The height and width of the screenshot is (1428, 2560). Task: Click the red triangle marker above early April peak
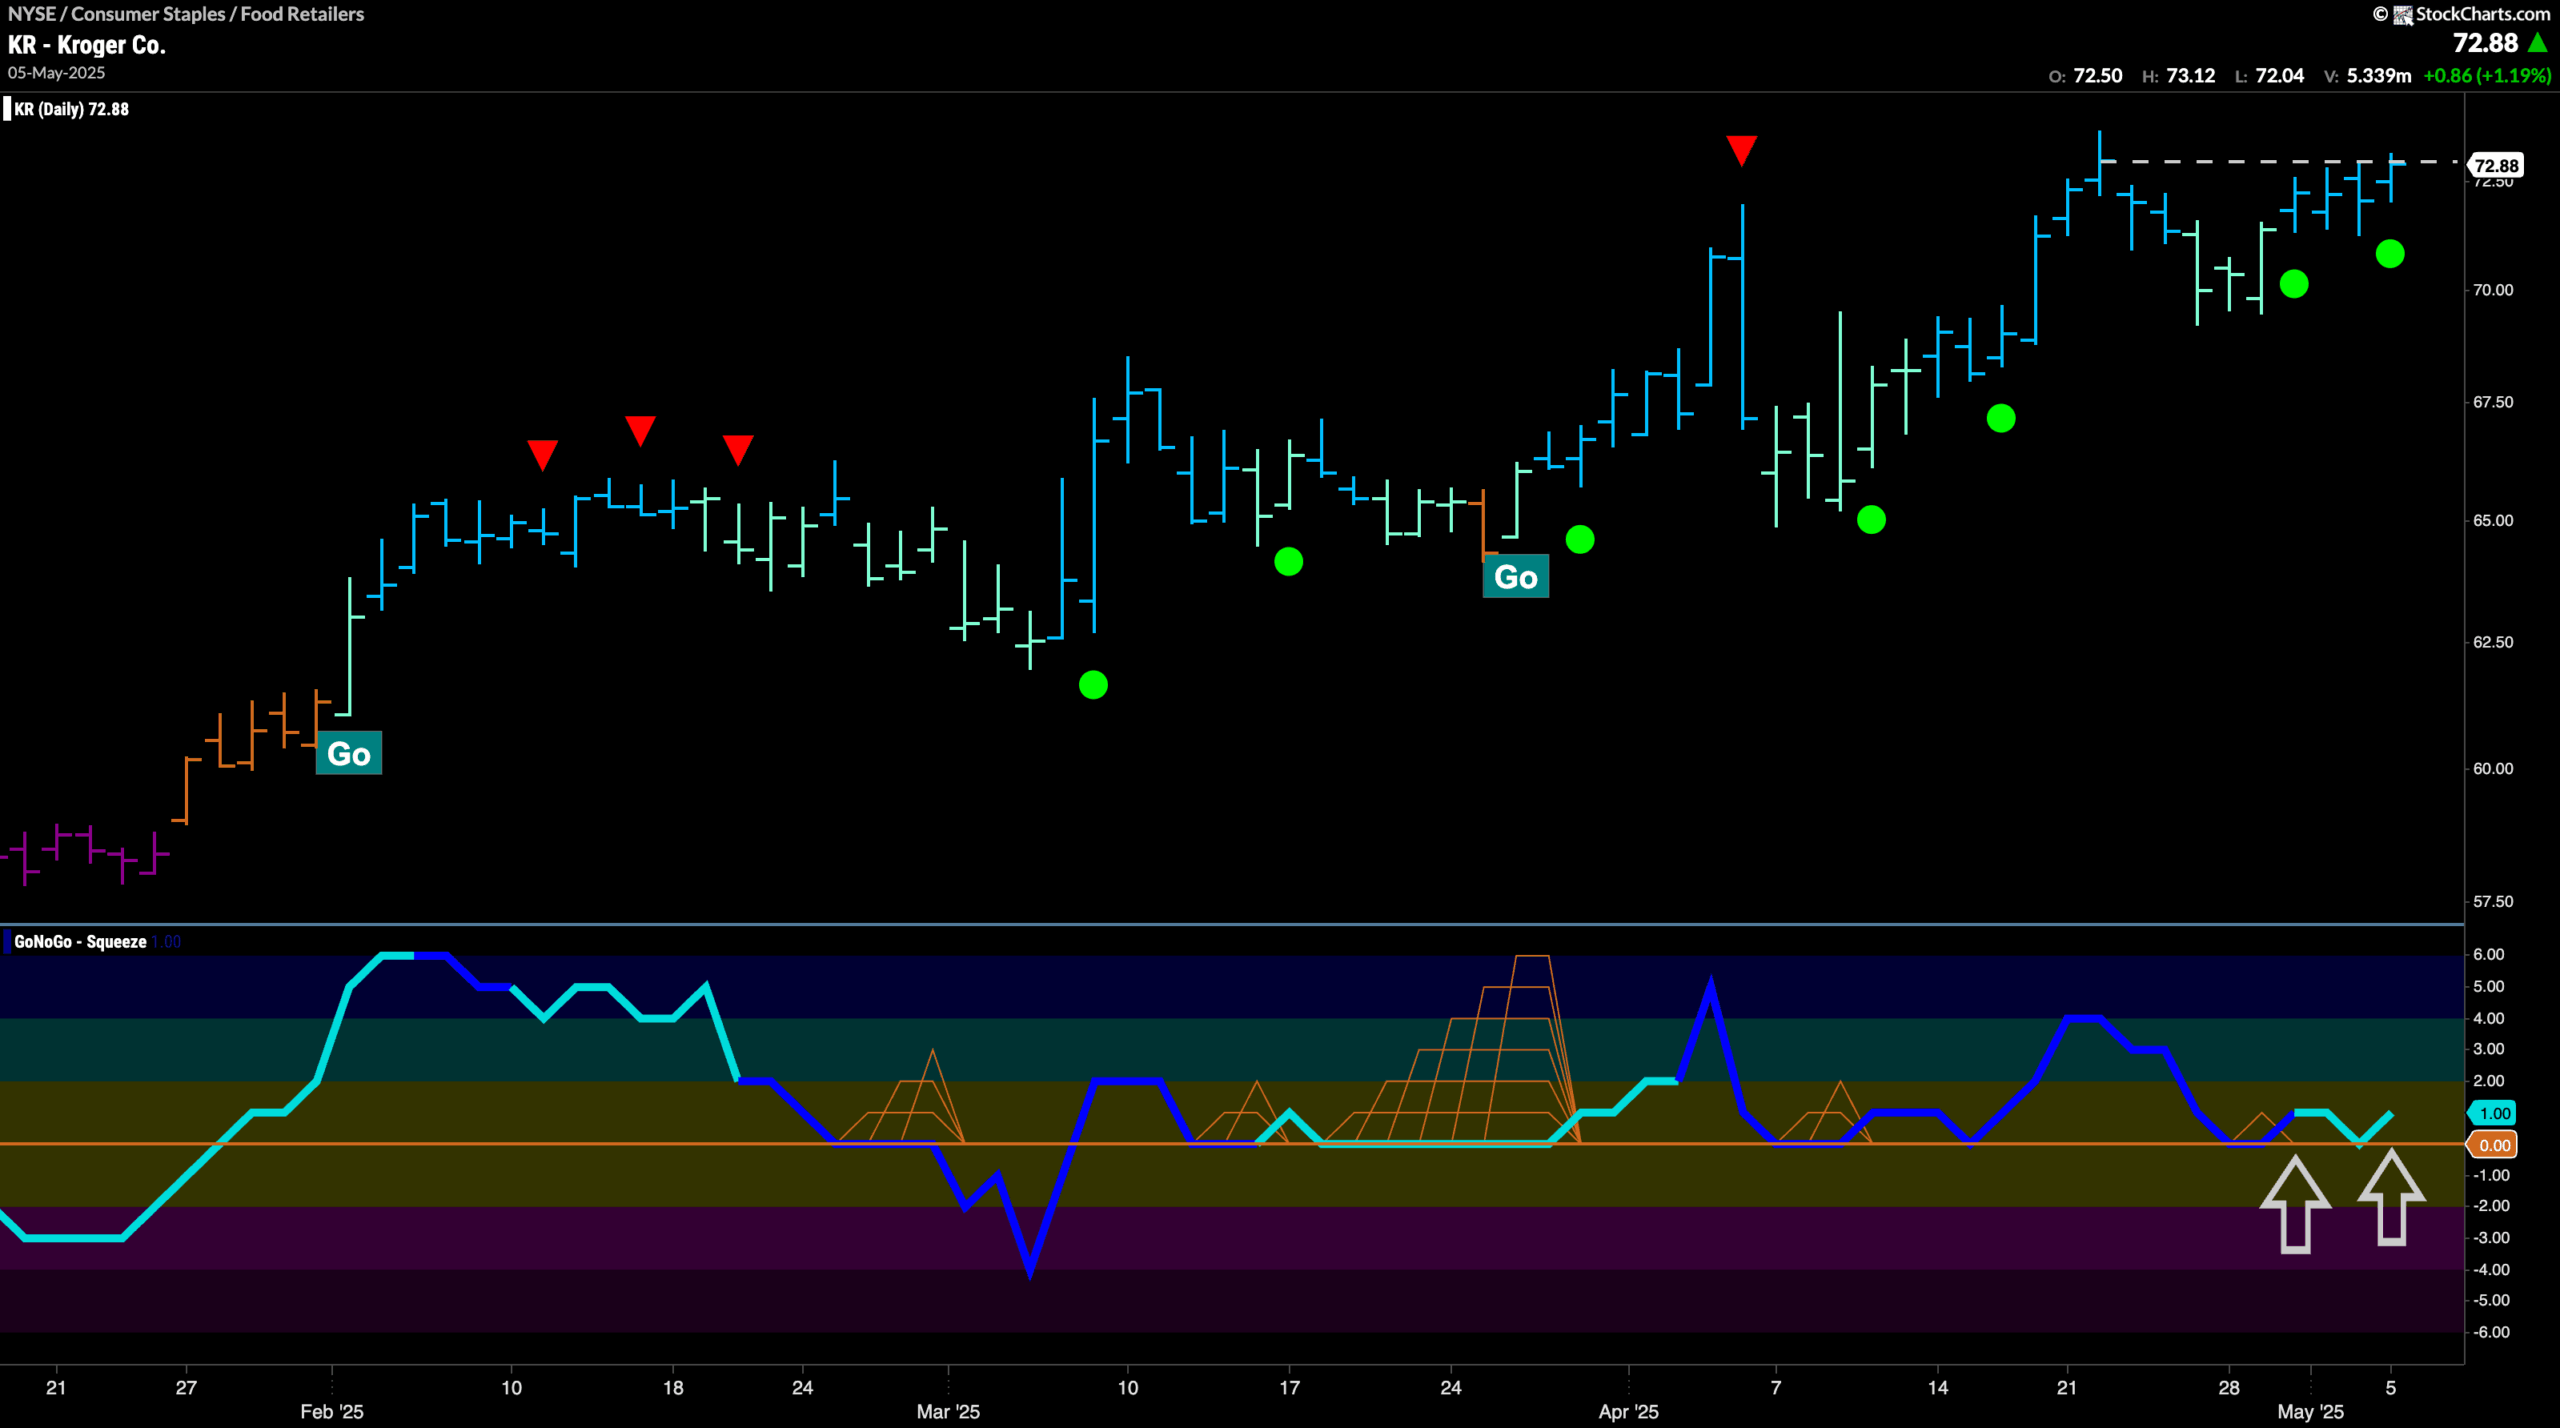pyautogui.click(x=1741, y=151)
